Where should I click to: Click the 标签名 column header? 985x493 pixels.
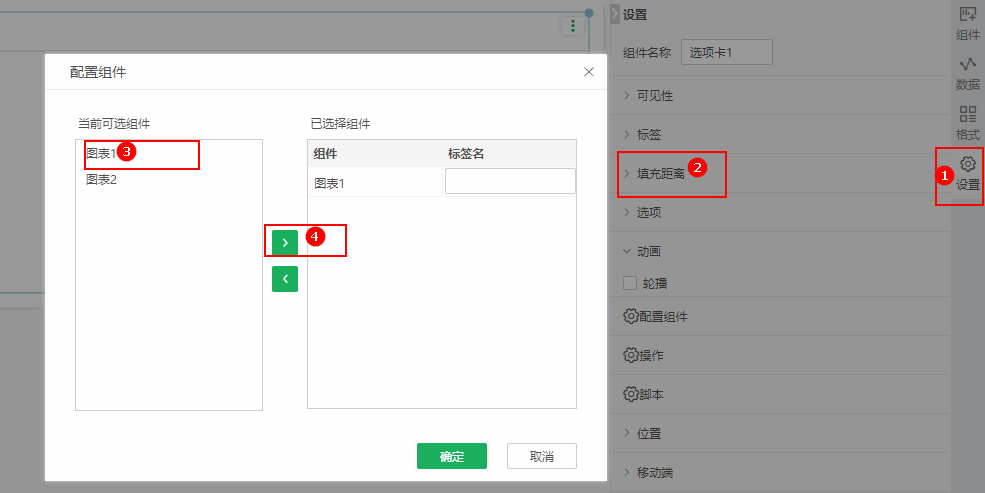465,153
